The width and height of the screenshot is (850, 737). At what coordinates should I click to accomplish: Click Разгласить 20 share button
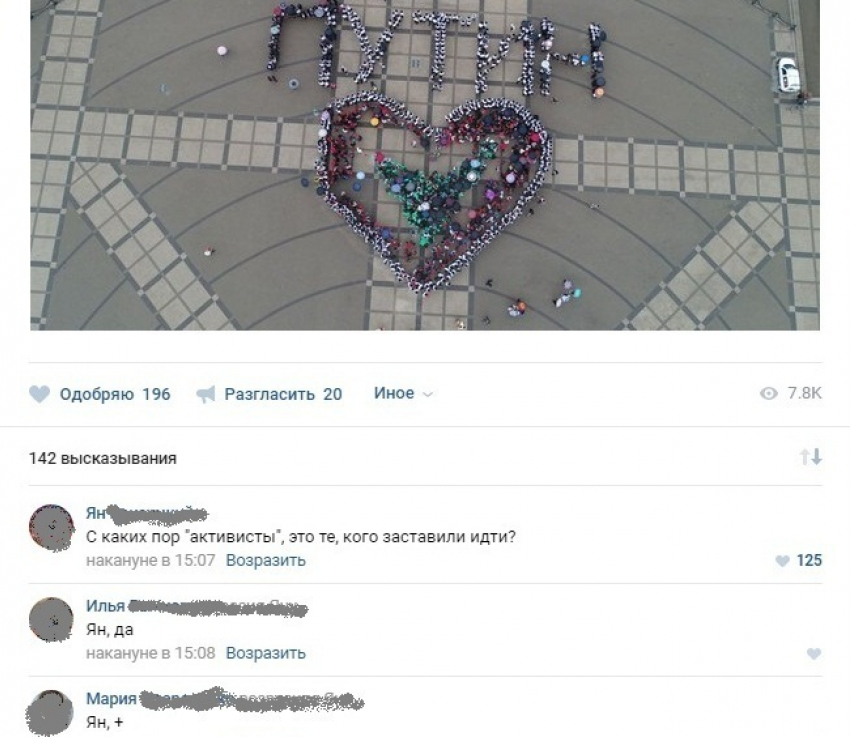click(269, 394)
